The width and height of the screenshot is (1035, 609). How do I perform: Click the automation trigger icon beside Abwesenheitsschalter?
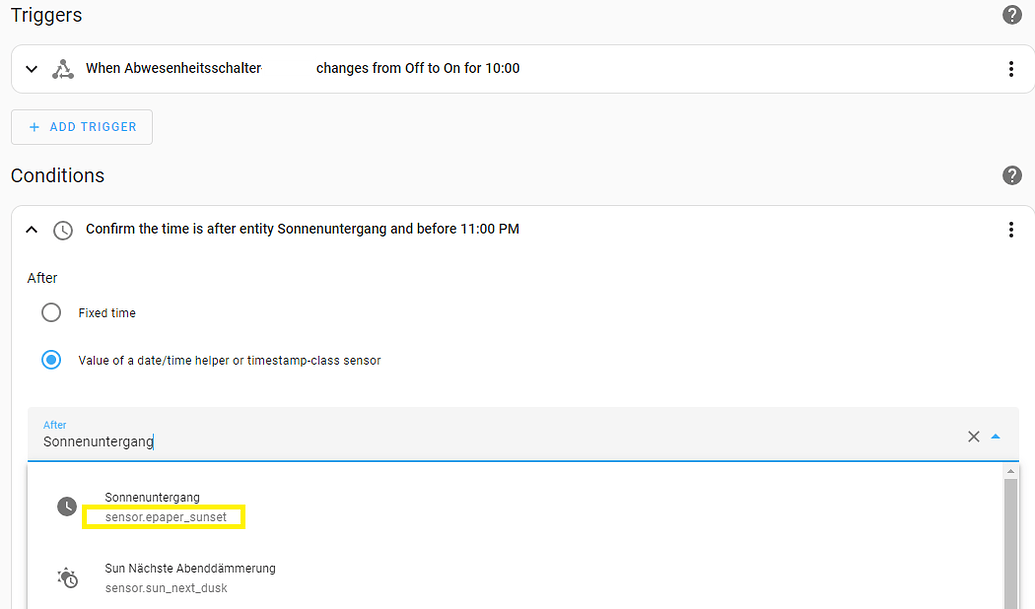point(62,68)
